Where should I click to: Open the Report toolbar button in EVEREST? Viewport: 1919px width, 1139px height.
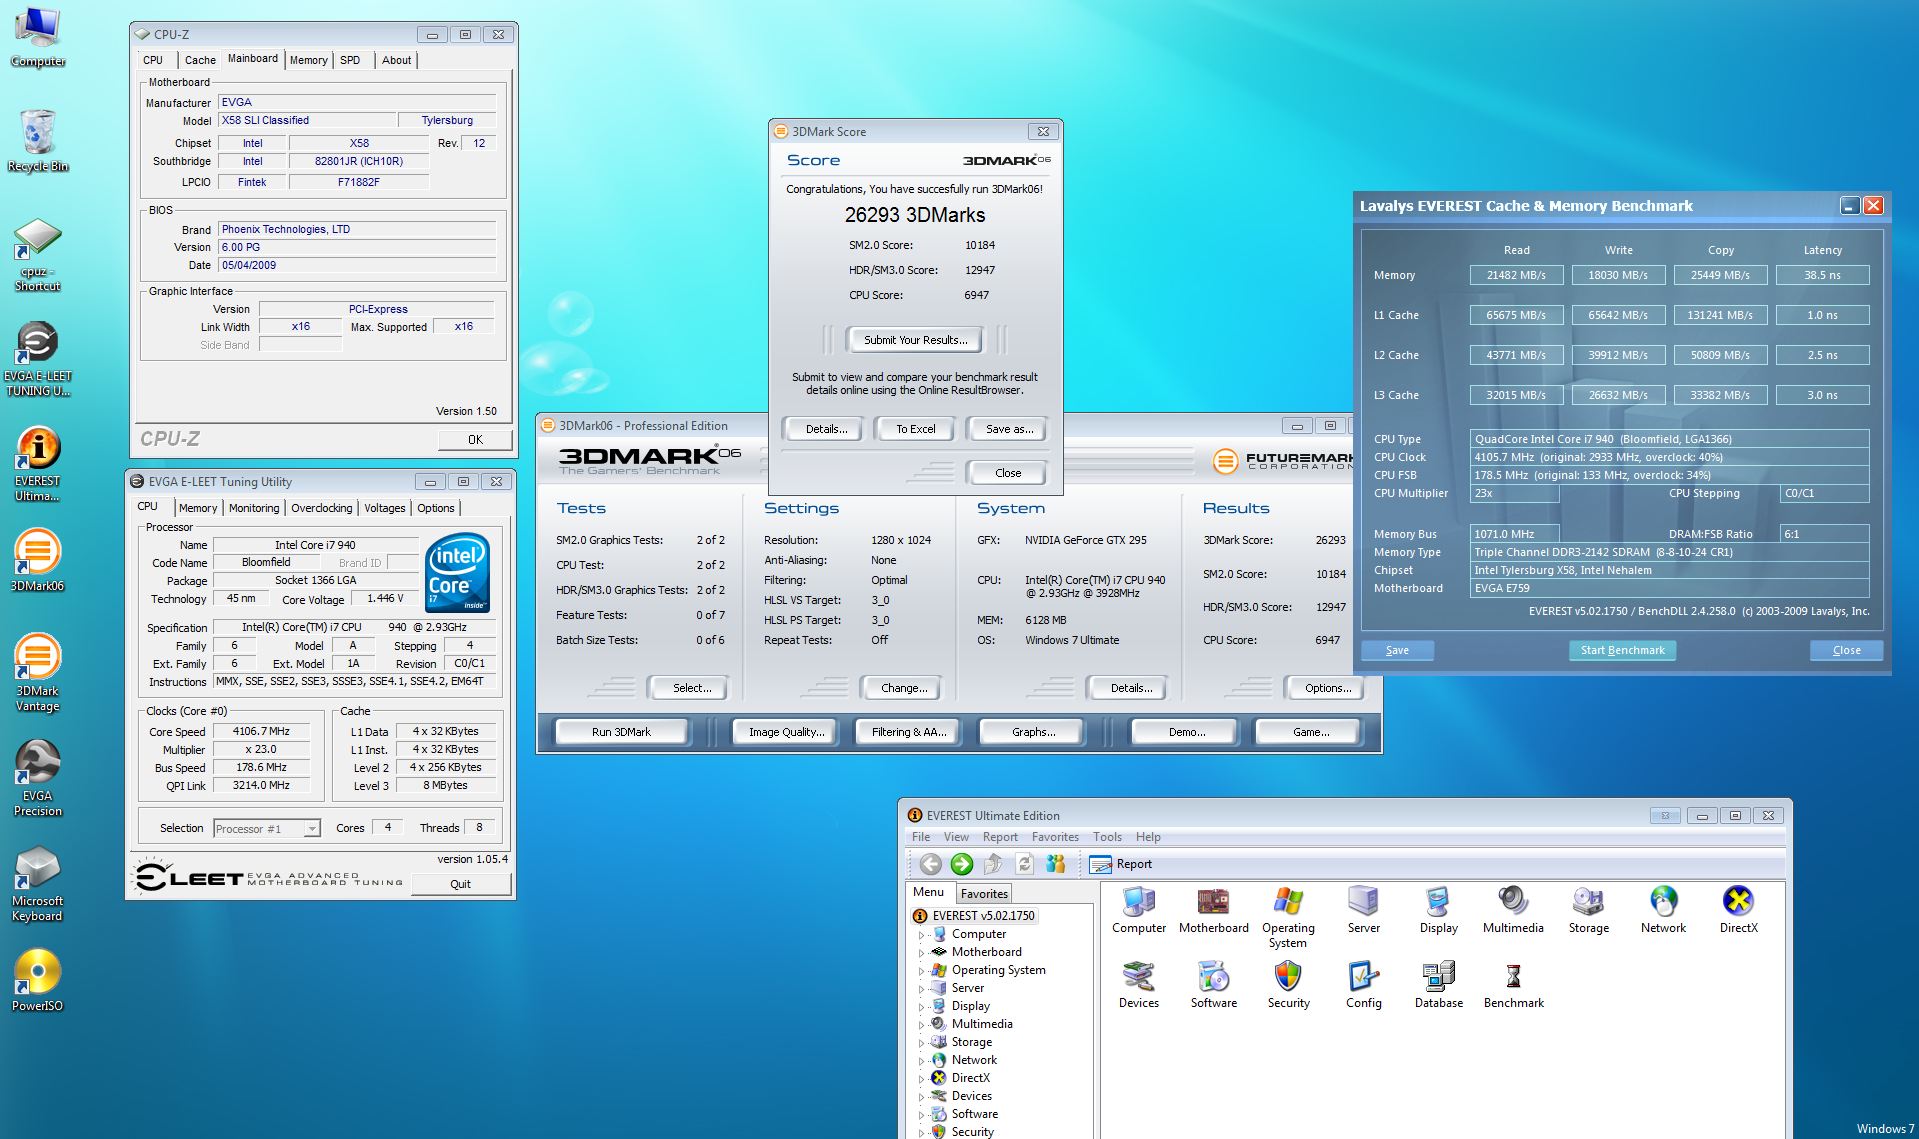1121,864
